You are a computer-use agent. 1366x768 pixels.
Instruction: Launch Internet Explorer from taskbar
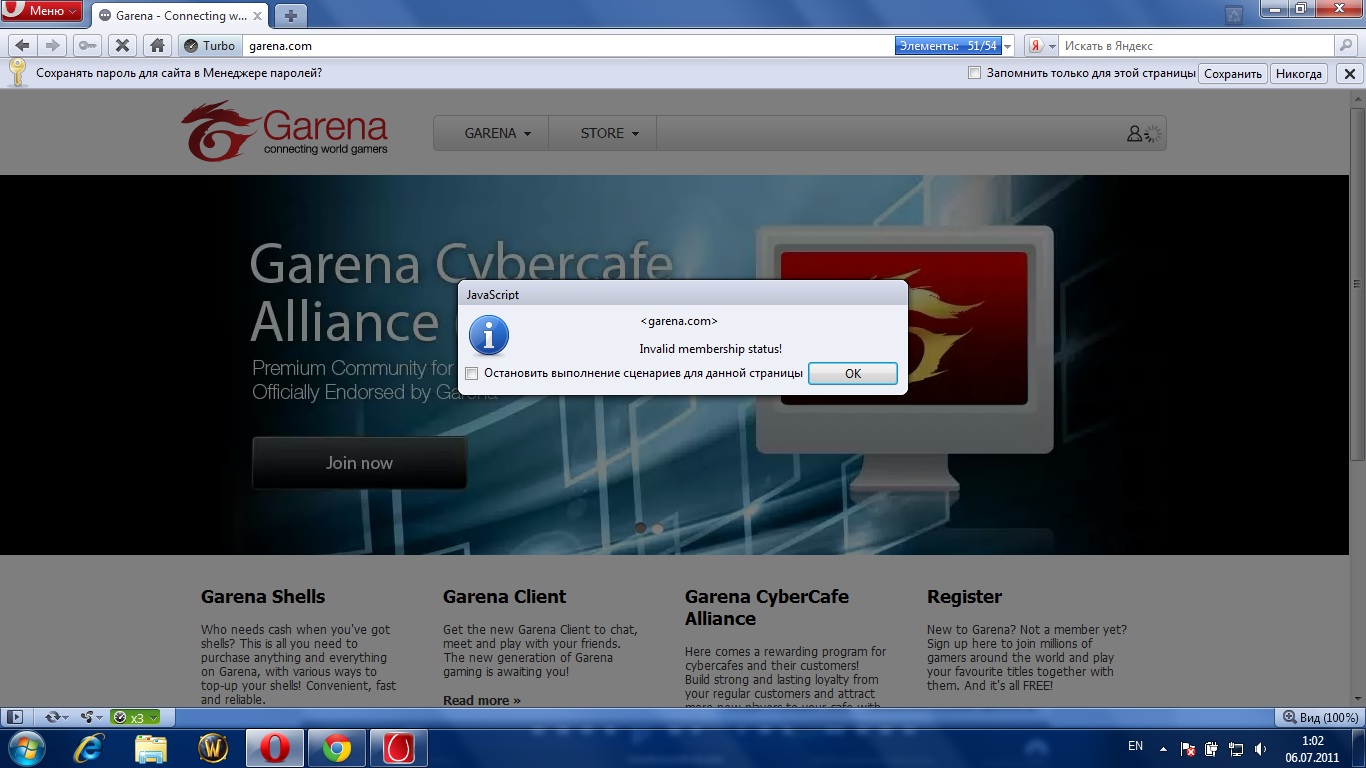pos(90,748)
